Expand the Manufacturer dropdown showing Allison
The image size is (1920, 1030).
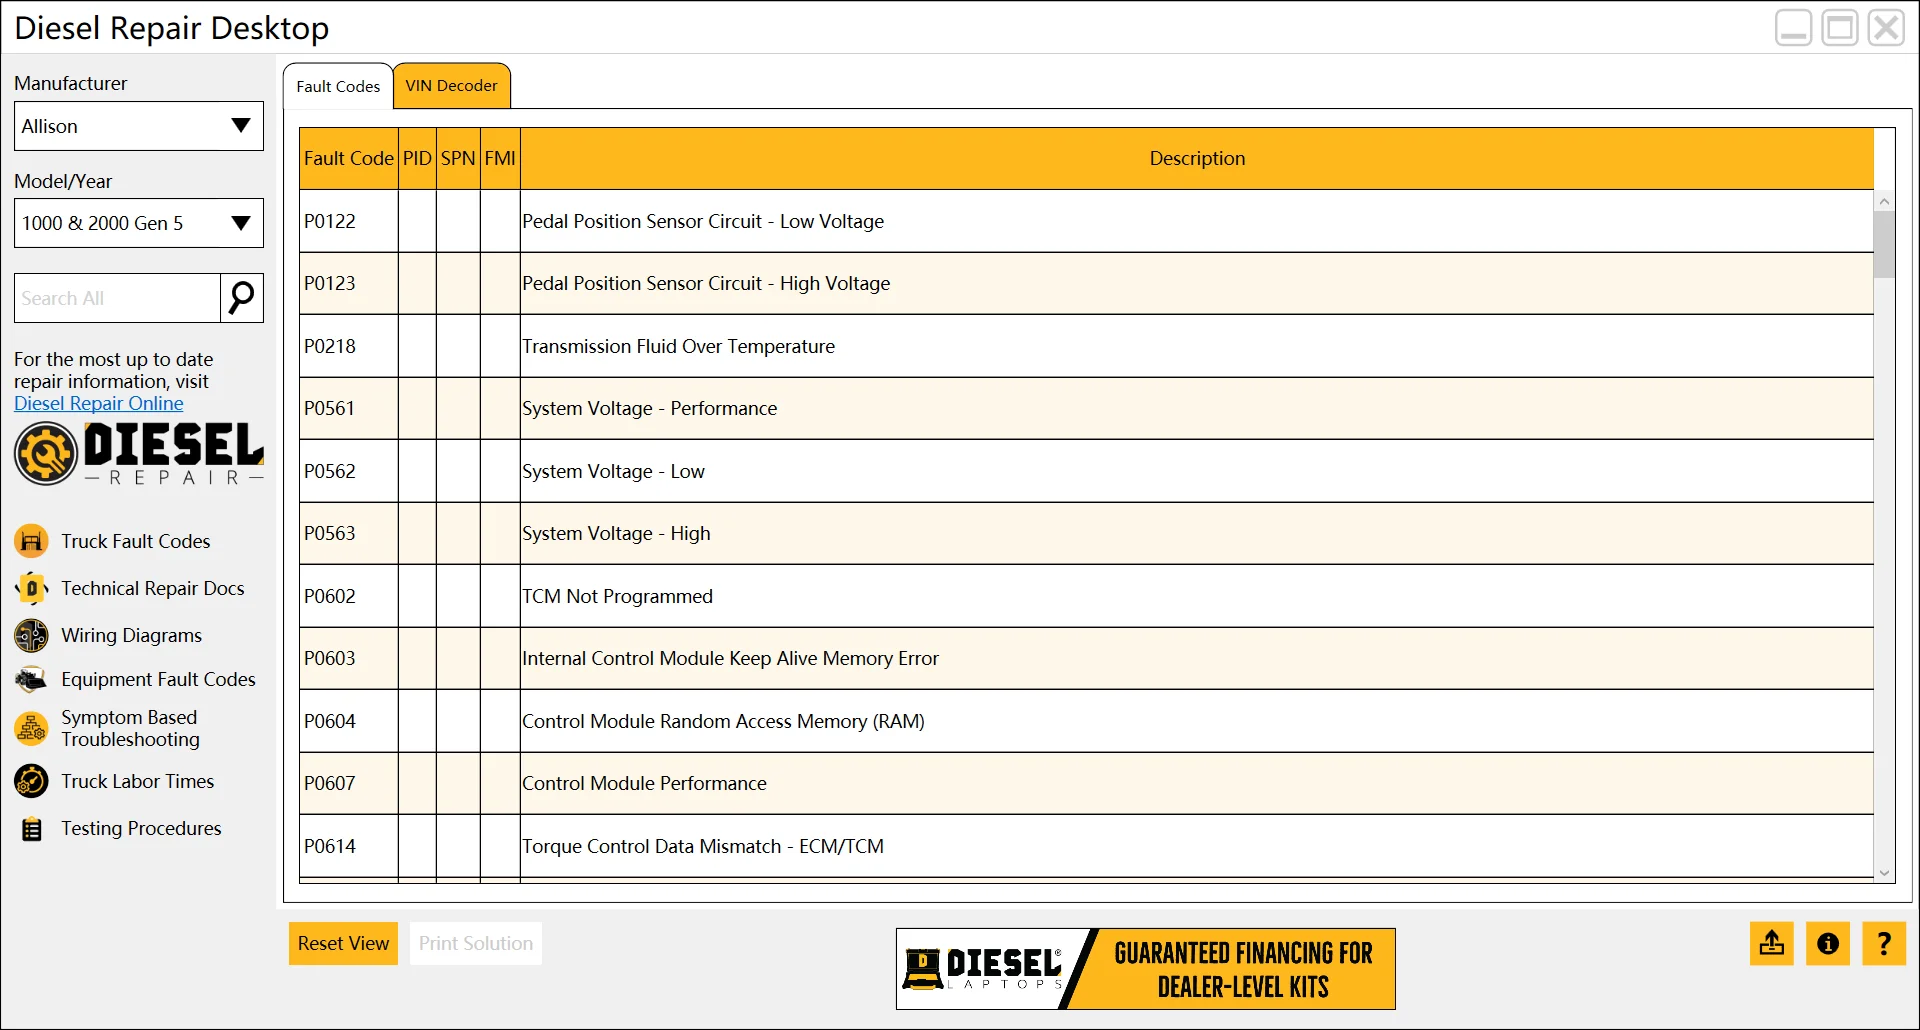coord(139,126)
